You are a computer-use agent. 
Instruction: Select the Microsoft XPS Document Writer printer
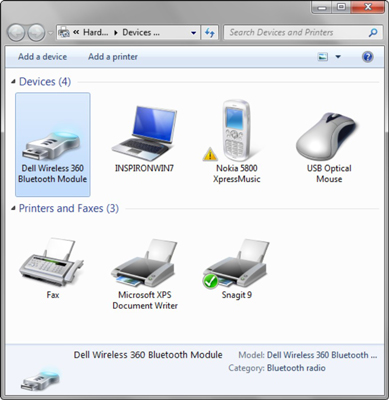pyautogui.click(x=143, y=263)
